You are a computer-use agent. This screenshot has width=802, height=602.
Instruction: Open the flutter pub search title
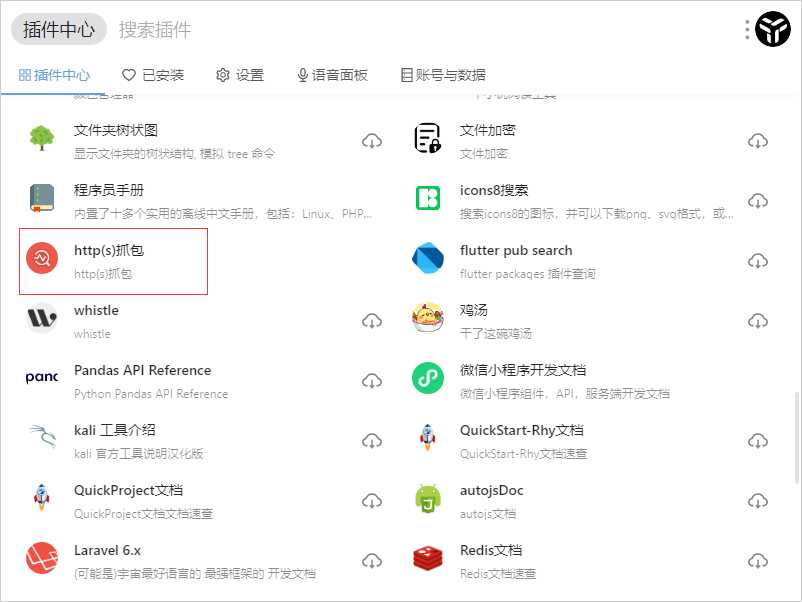click(x=516, y=250)
